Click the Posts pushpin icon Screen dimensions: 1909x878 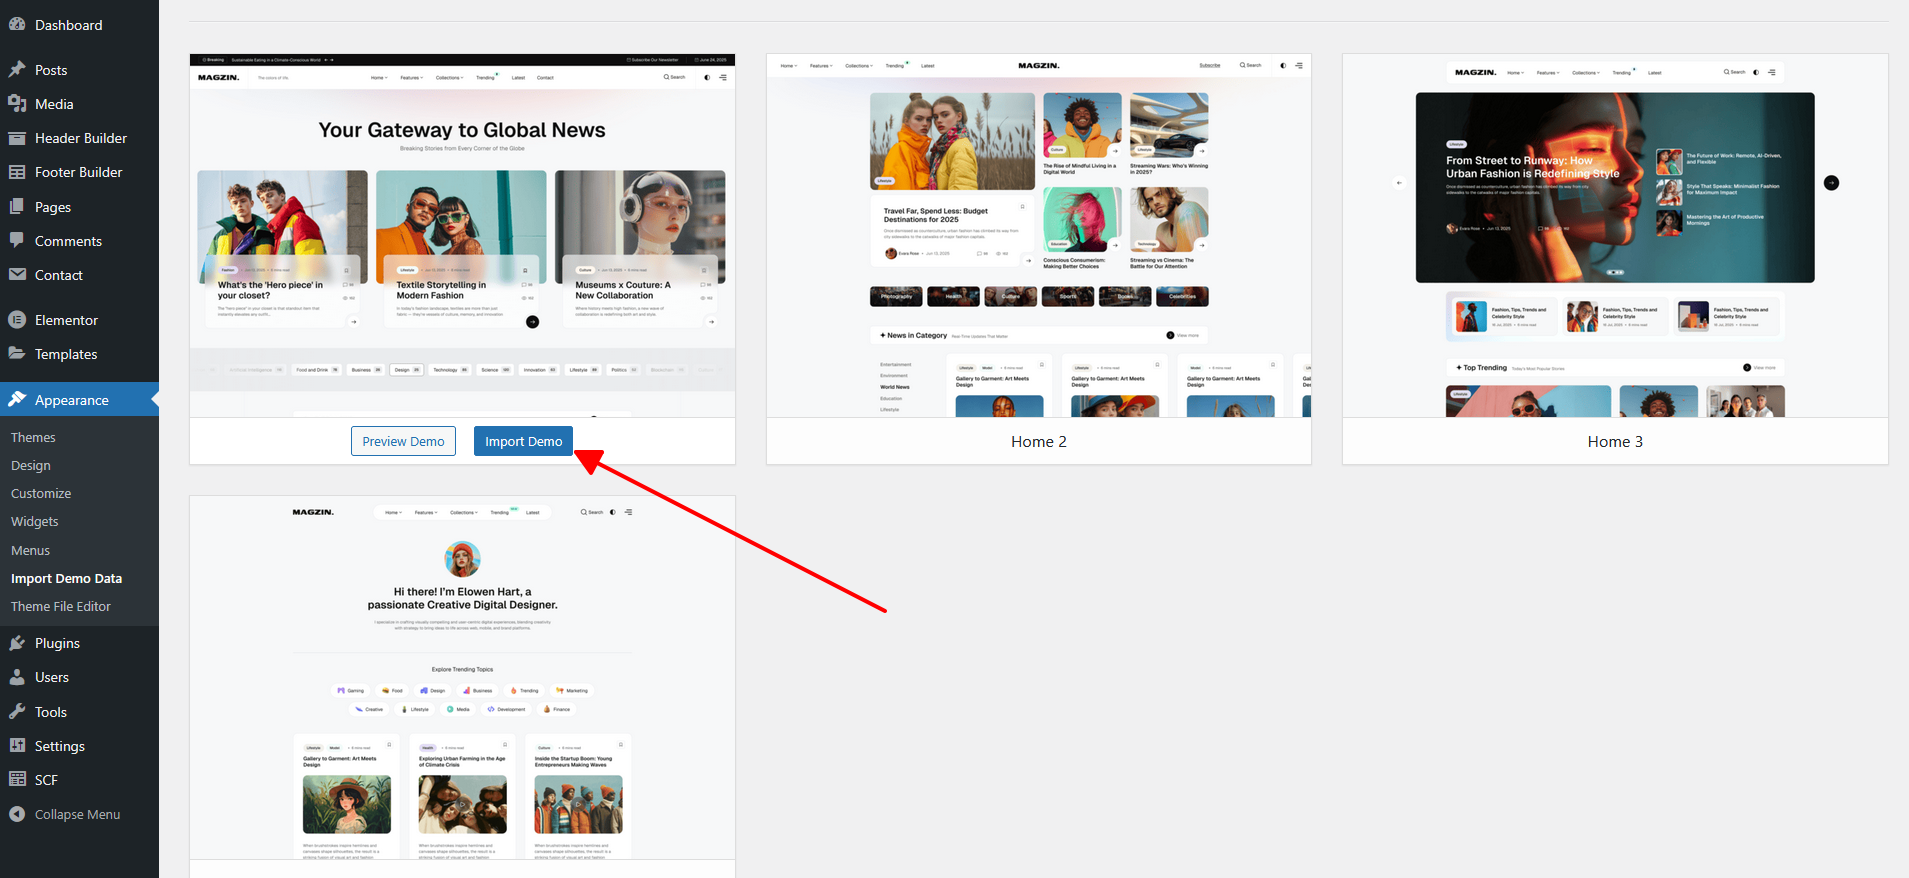(17, 70)
